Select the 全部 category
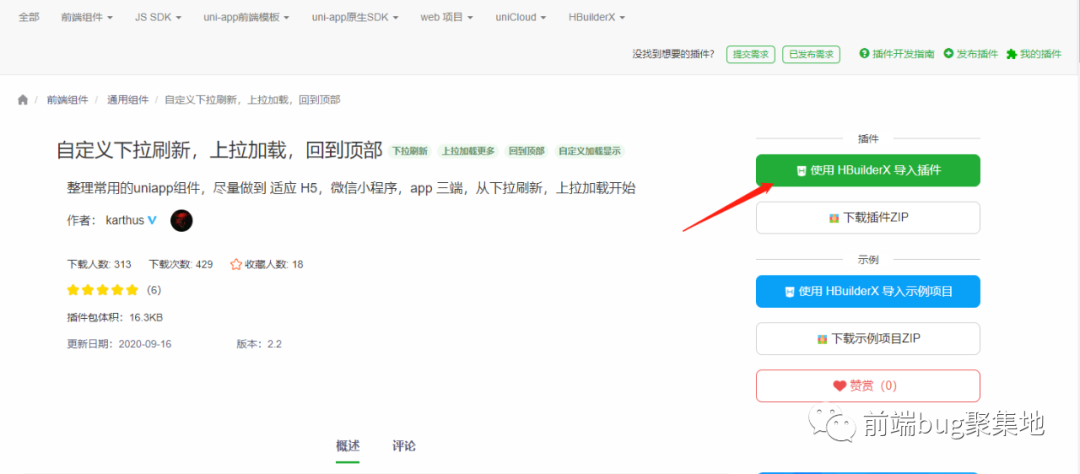This screenshot has width=1080, height=474. (x=29, y=17)
